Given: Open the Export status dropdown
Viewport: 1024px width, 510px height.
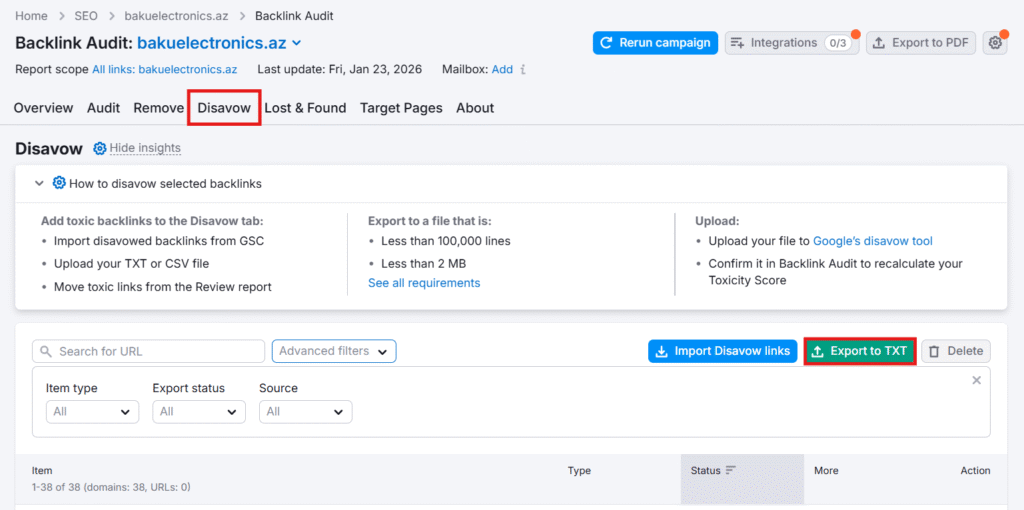Looking at the screenshot, I should [199, 411].
